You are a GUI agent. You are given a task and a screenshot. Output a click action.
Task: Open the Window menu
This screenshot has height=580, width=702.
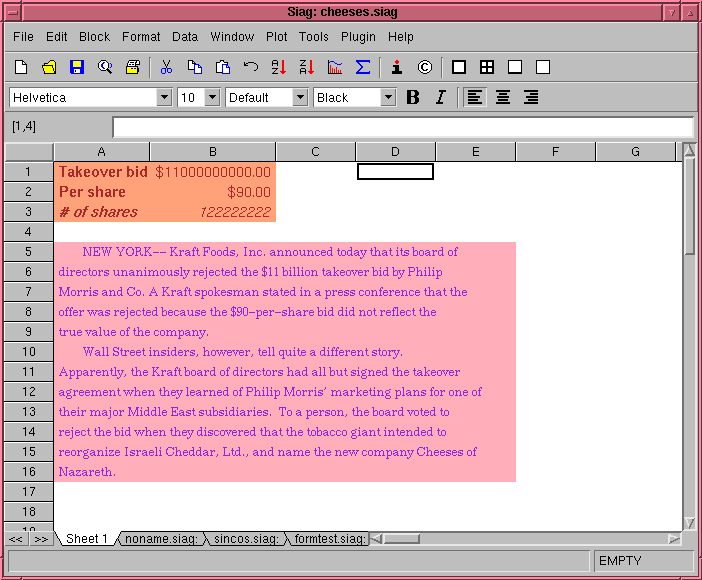click(x=232, y=37)
